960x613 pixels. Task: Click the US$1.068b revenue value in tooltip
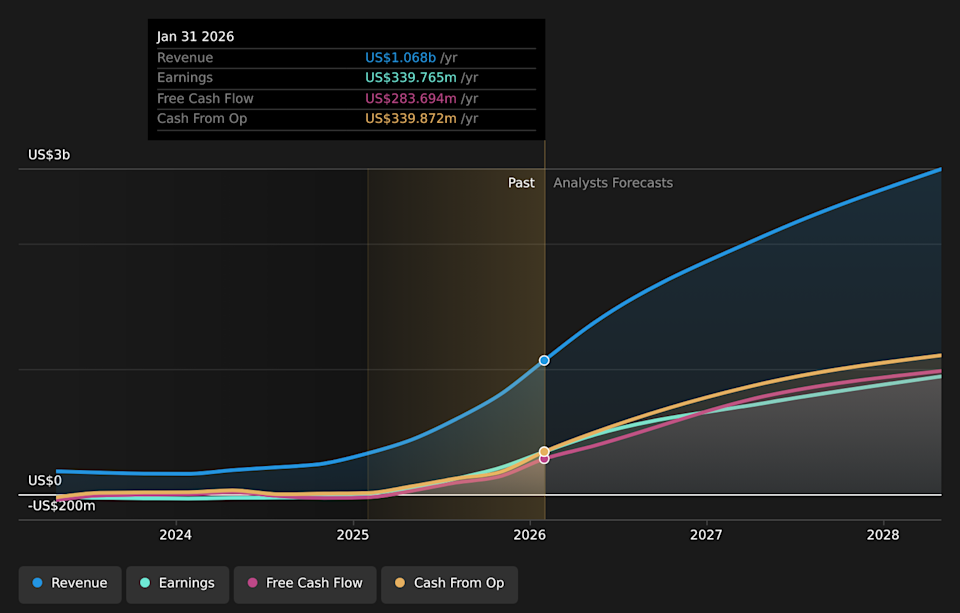(400, 58)
